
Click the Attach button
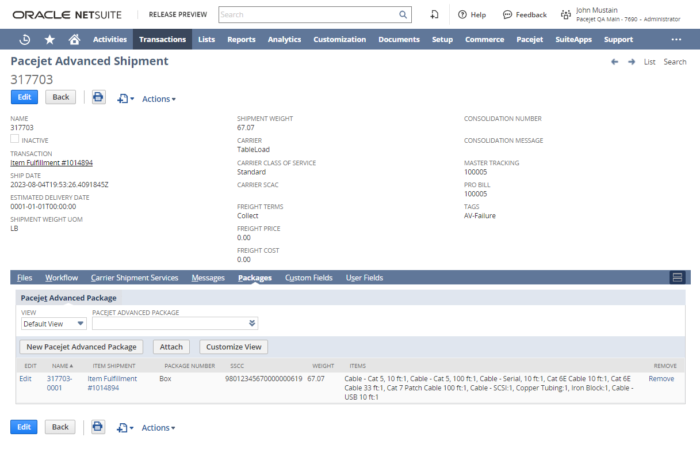pos(171,347)
